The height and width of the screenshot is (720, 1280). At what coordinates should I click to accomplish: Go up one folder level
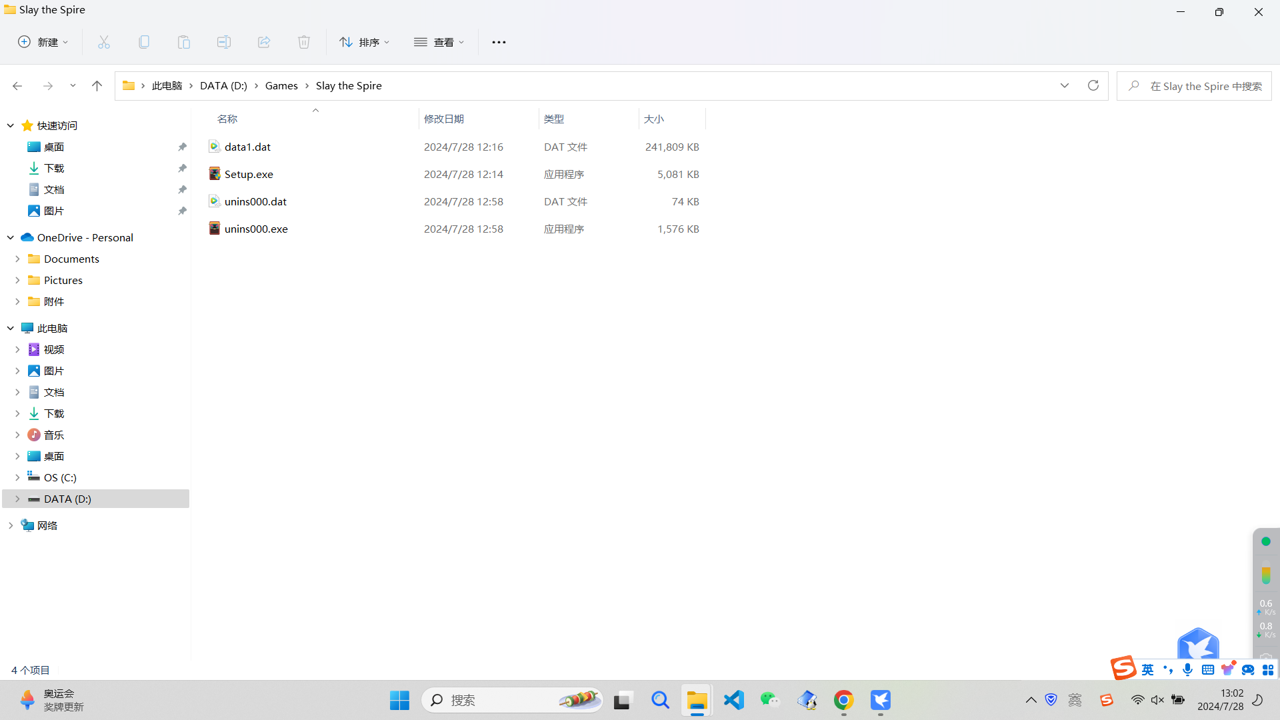point(97,86)
